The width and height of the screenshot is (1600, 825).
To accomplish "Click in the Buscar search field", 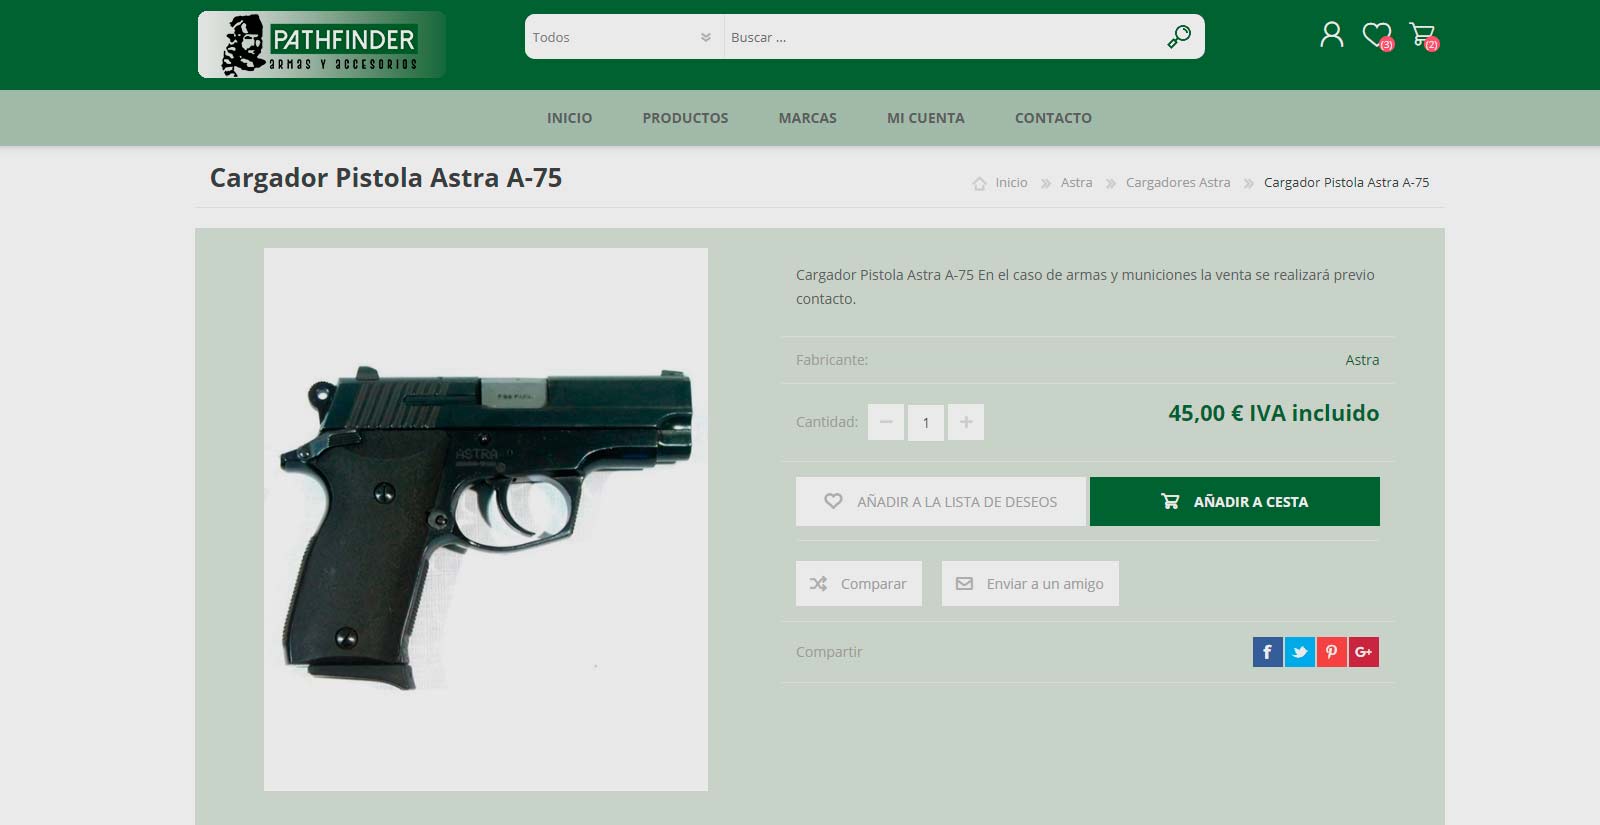I will pos(940,37).
